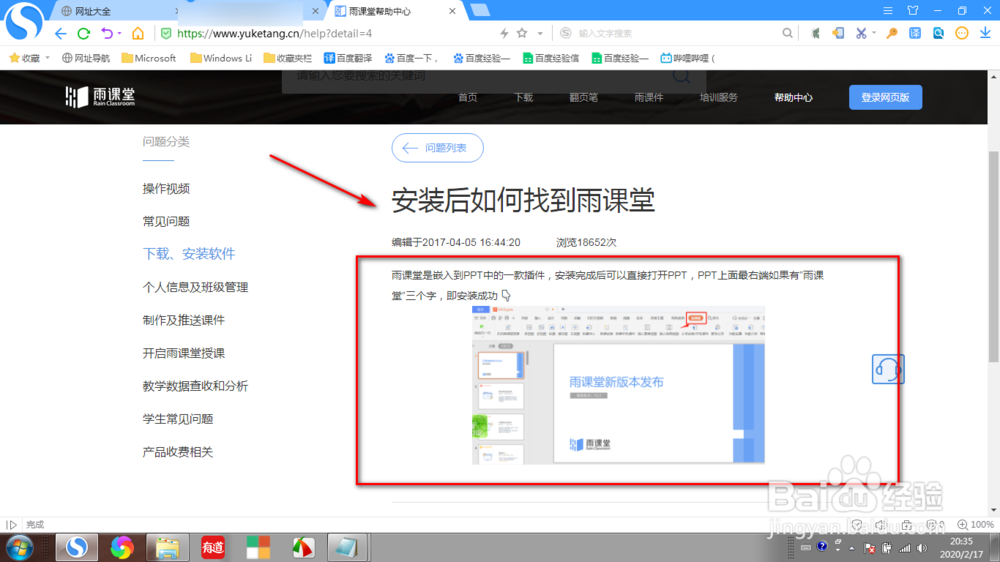This screenshot has width=1000, height=562.
Task: Expand the address bar dropdown arrow
Action: tap(540, 33)
